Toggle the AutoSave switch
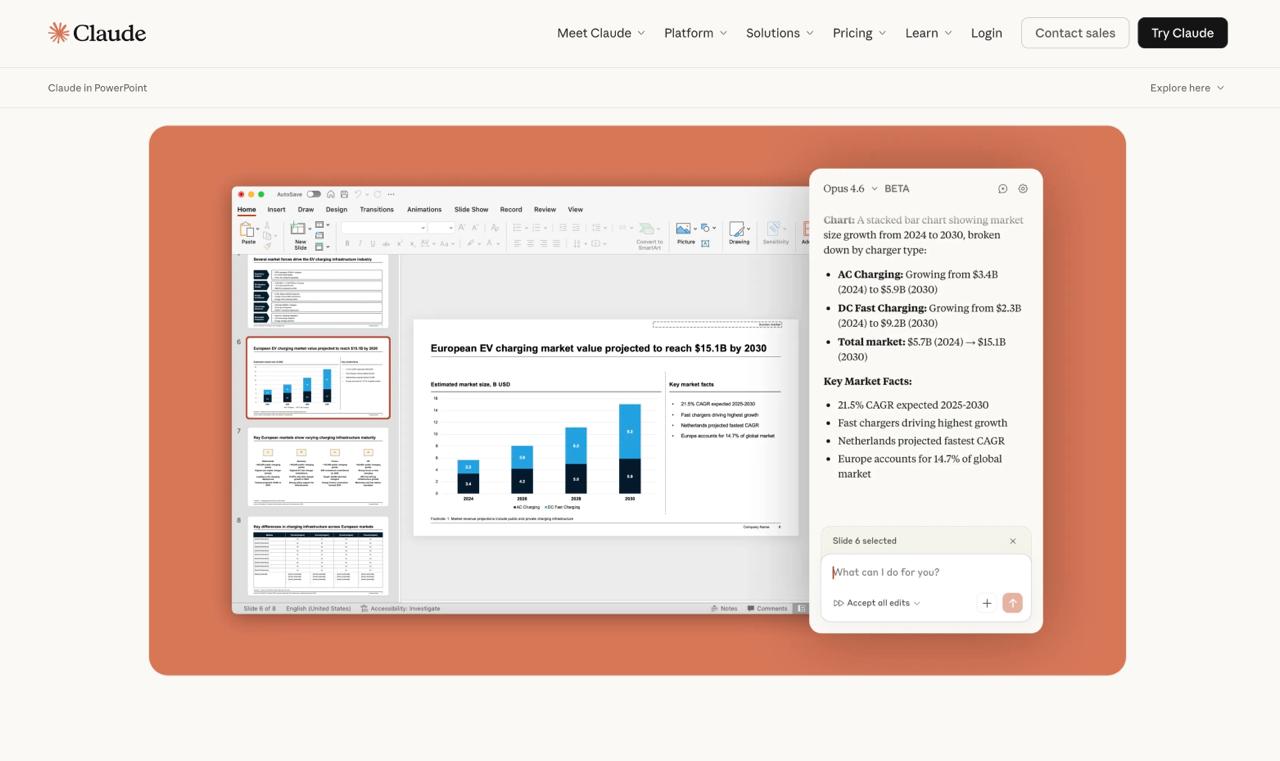 tap(314, 194)
